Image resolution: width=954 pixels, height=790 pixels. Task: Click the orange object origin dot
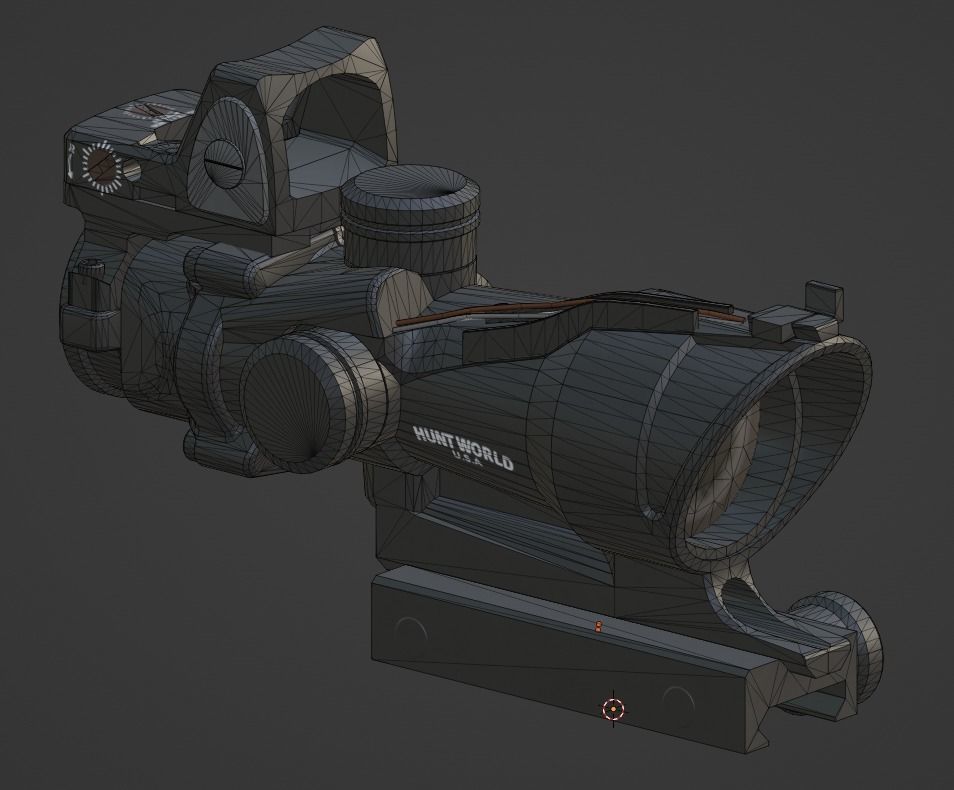tap(597, 625)
